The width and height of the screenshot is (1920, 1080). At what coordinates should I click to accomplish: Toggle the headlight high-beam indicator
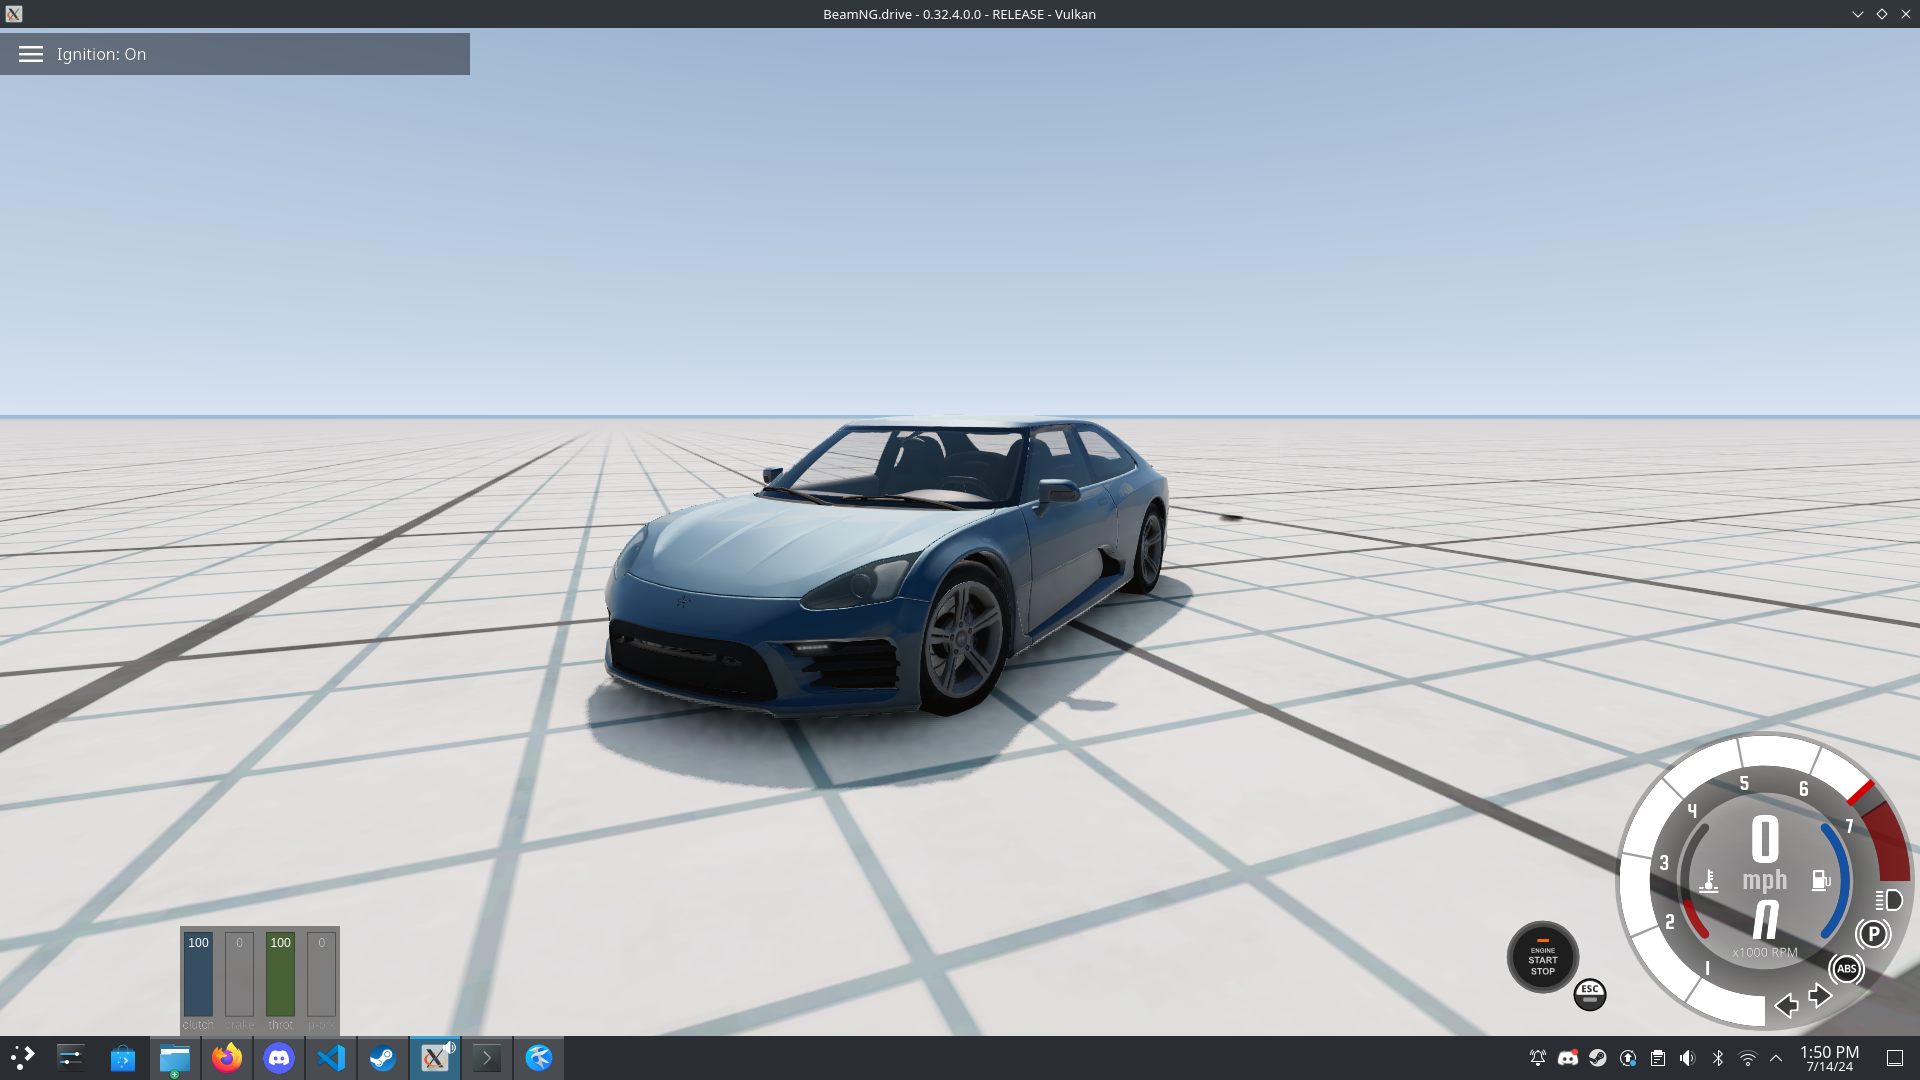1888,900
